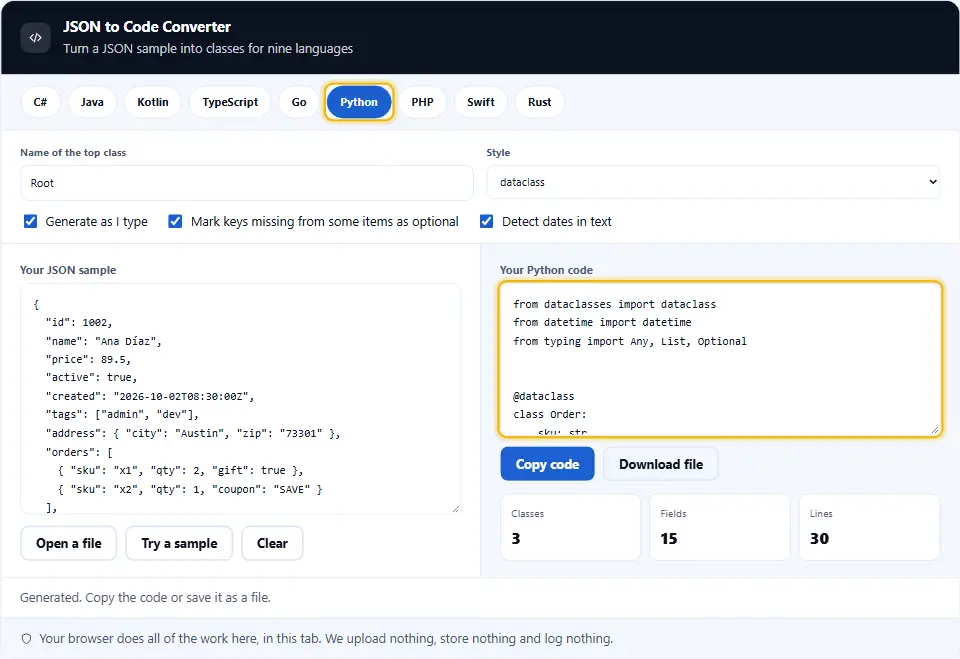This screenshot has height=659, width=960.
Task: Switch to TypeScript output
Action: click(230, 102)
